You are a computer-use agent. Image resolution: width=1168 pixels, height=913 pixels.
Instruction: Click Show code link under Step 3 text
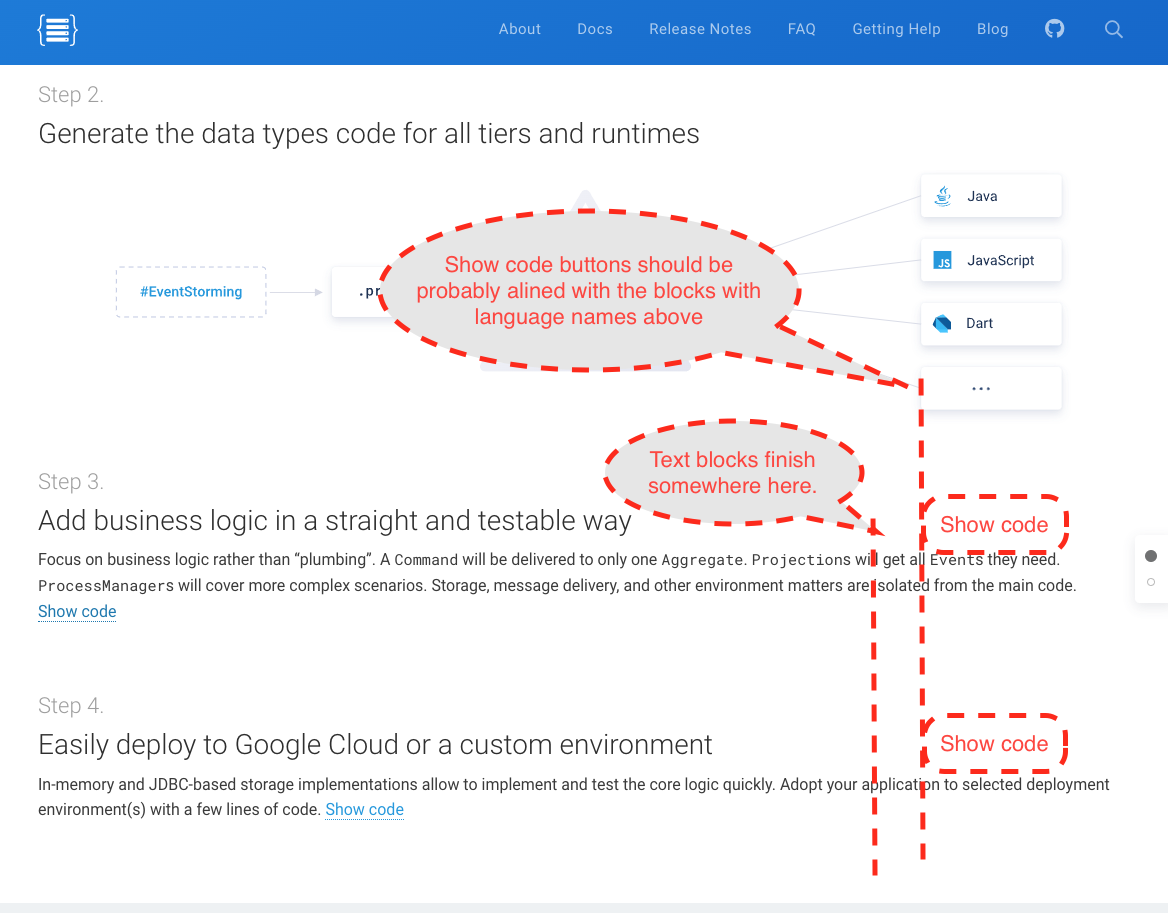coord(77,611)
